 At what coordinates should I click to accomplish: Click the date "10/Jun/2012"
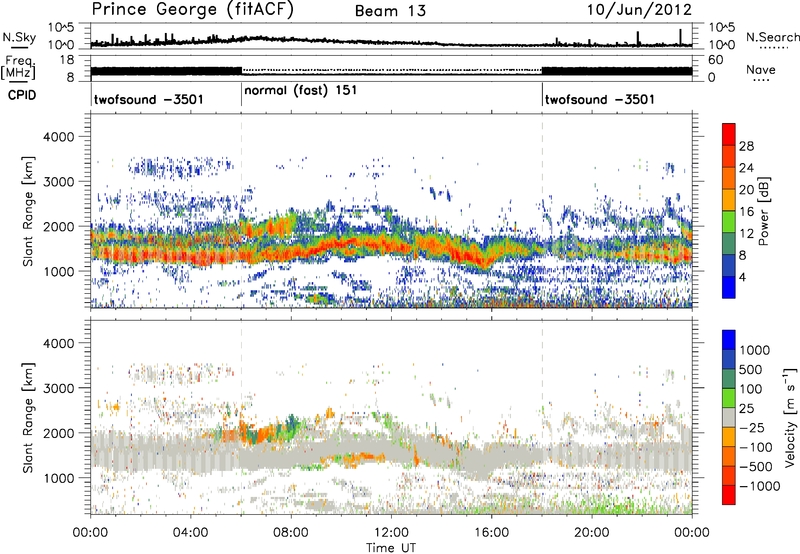coord(639,10)
